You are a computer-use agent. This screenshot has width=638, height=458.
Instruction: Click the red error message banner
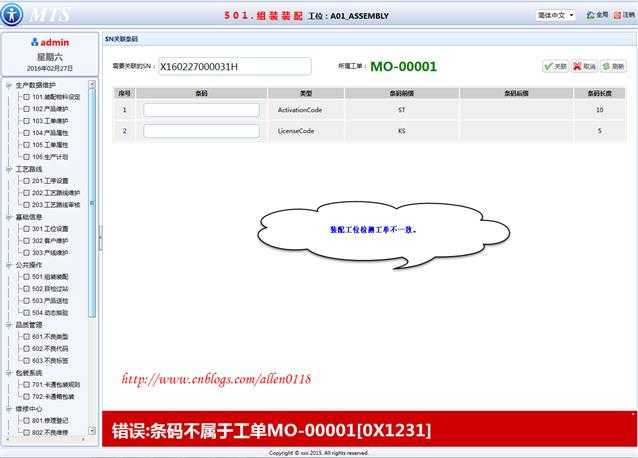click(x=369, y=430)
